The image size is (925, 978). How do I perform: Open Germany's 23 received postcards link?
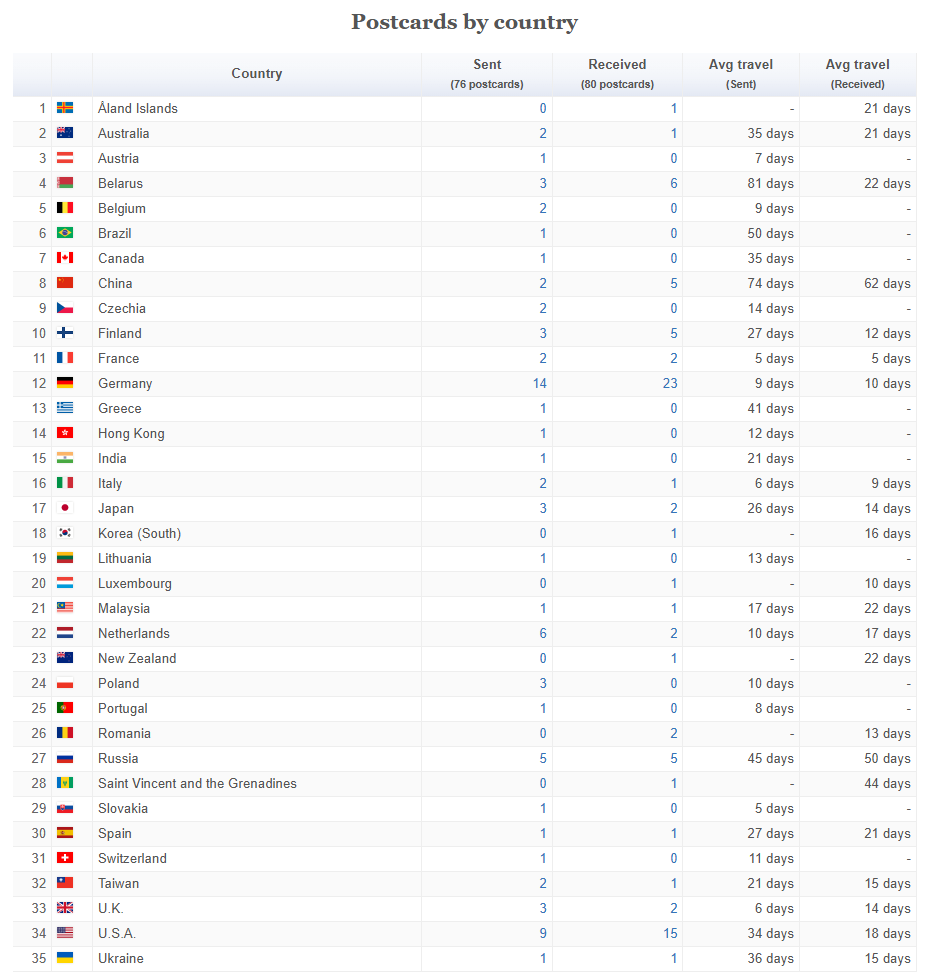click(x=670, y=383)
